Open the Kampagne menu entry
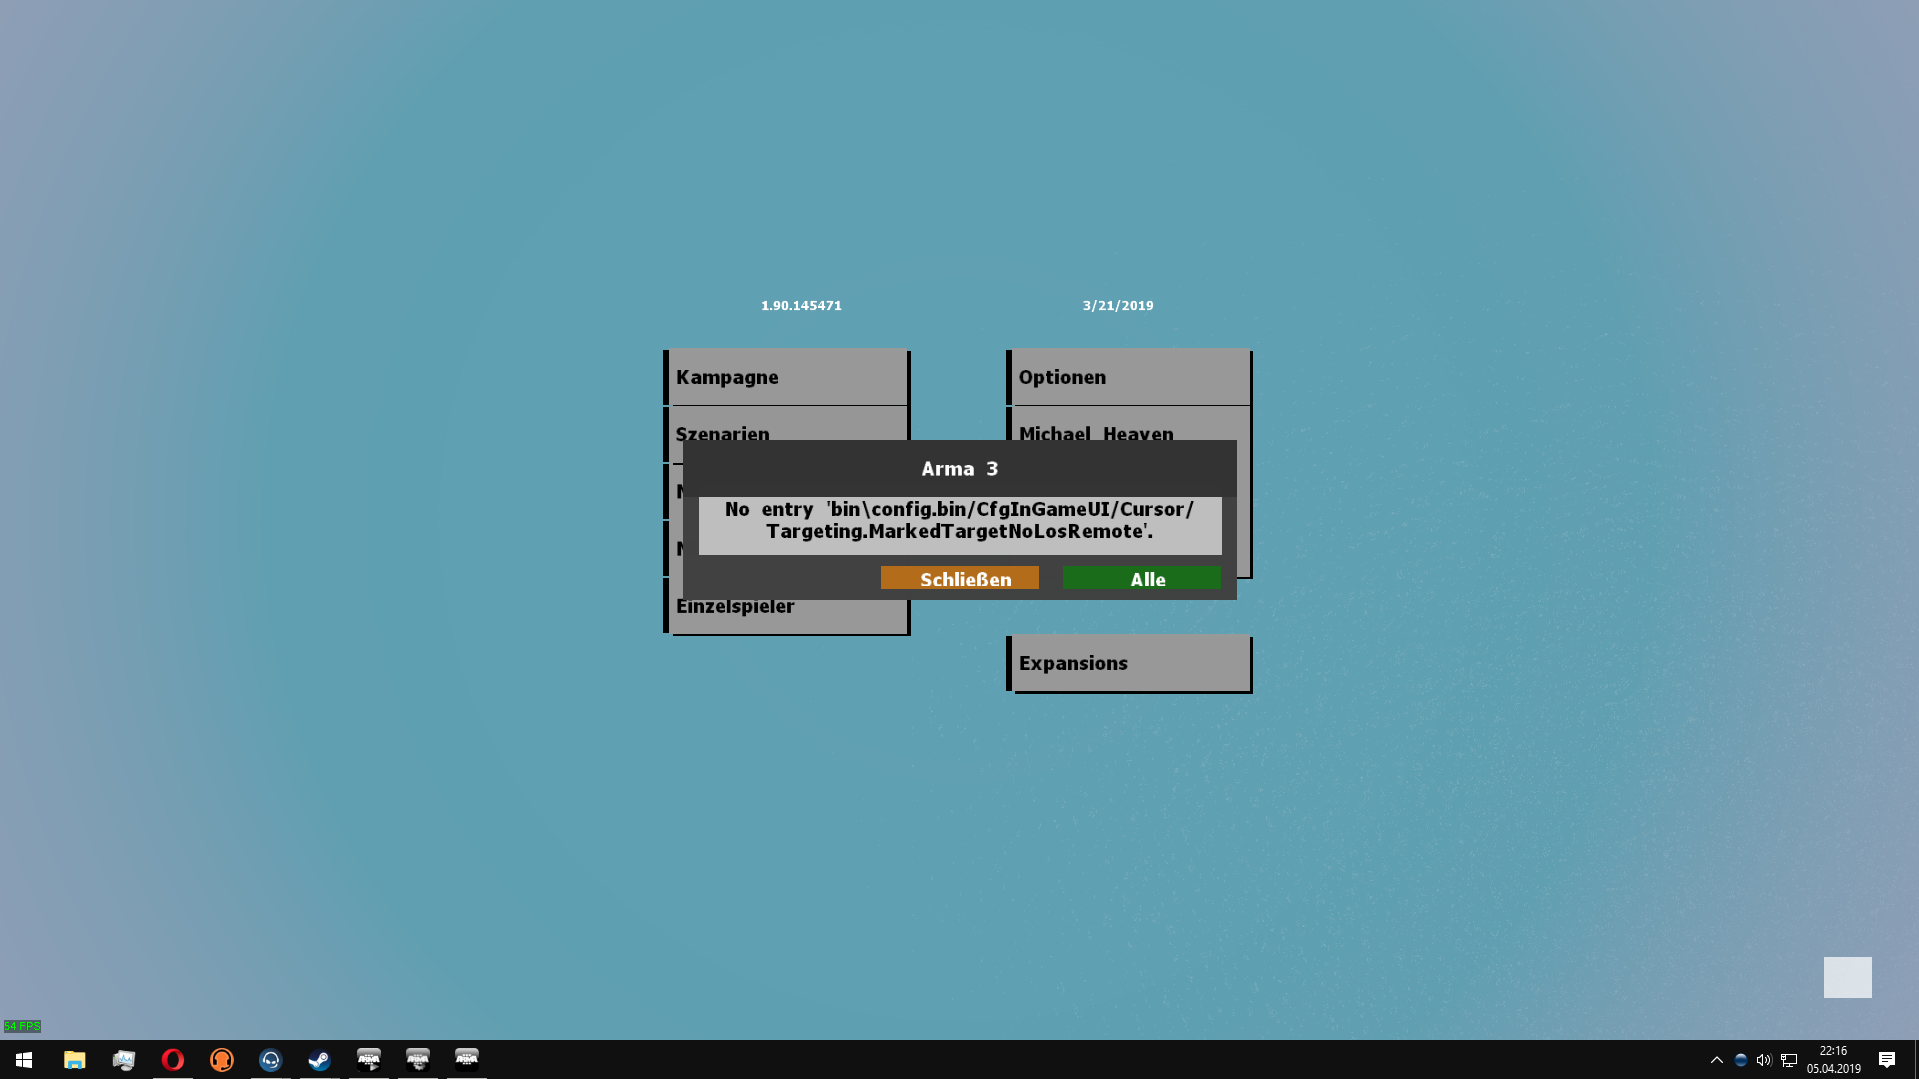 pos(787,377)
